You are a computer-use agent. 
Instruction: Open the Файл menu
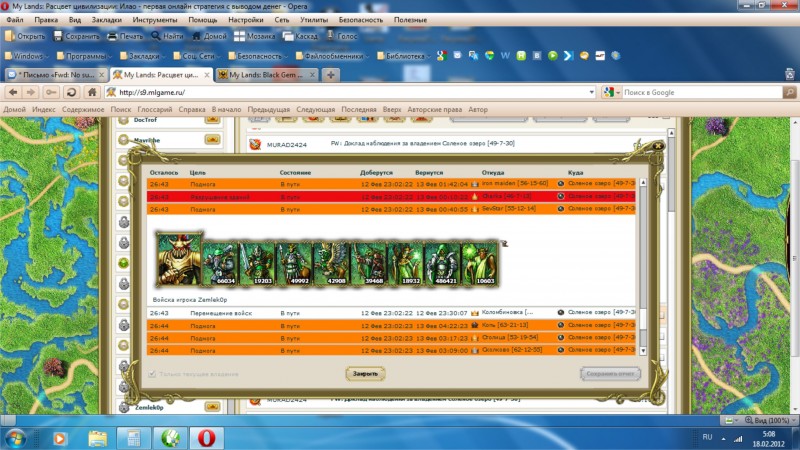[15, 20]
